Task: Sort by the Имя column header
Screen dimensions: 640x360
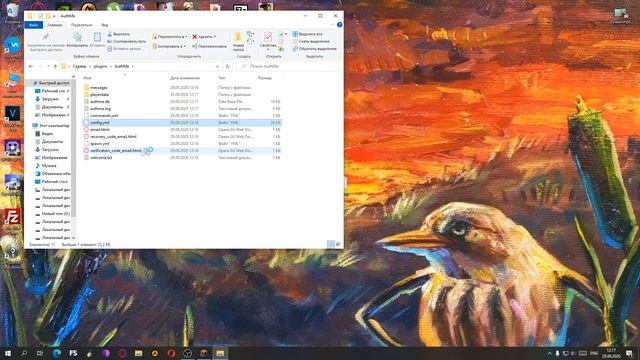Action: coord(87,78)
